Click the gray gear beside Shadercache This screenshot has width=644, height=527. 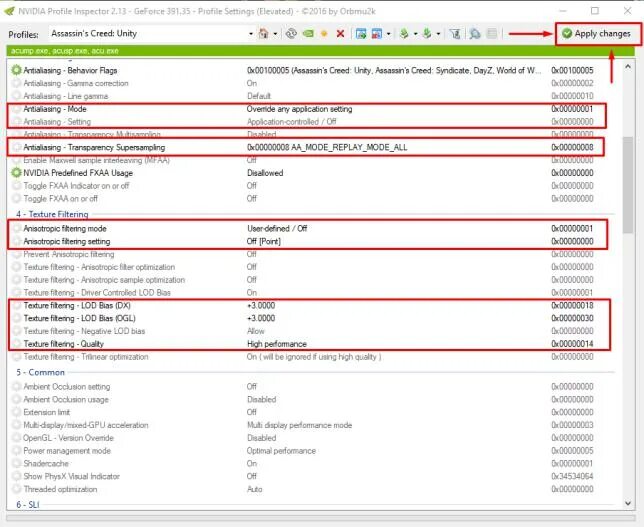(x=16, y=463)
